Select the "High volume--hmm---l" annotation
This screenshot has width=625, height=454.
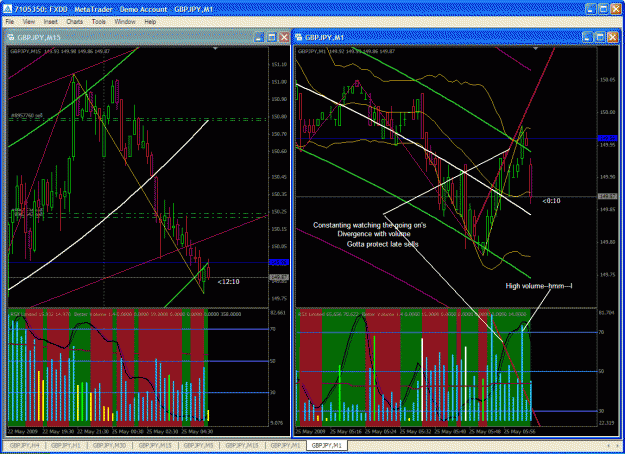coord(539,286)
